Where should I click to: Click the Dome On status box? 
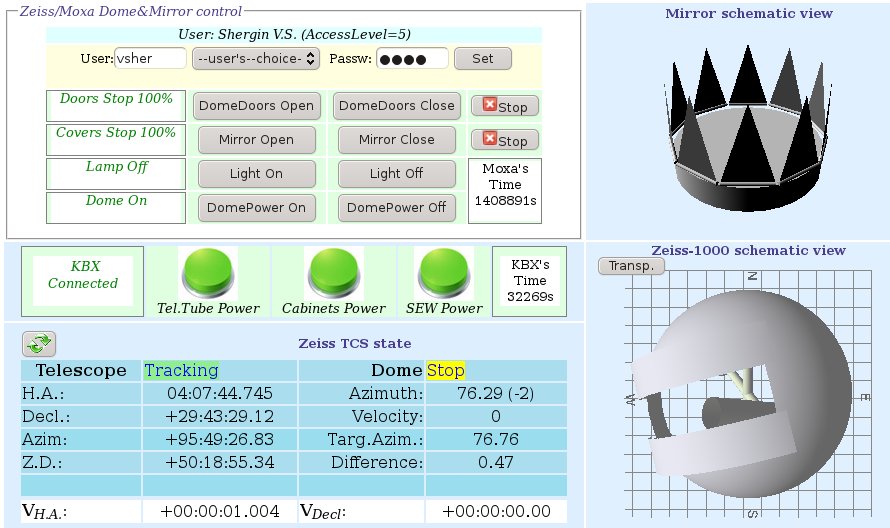116,208
